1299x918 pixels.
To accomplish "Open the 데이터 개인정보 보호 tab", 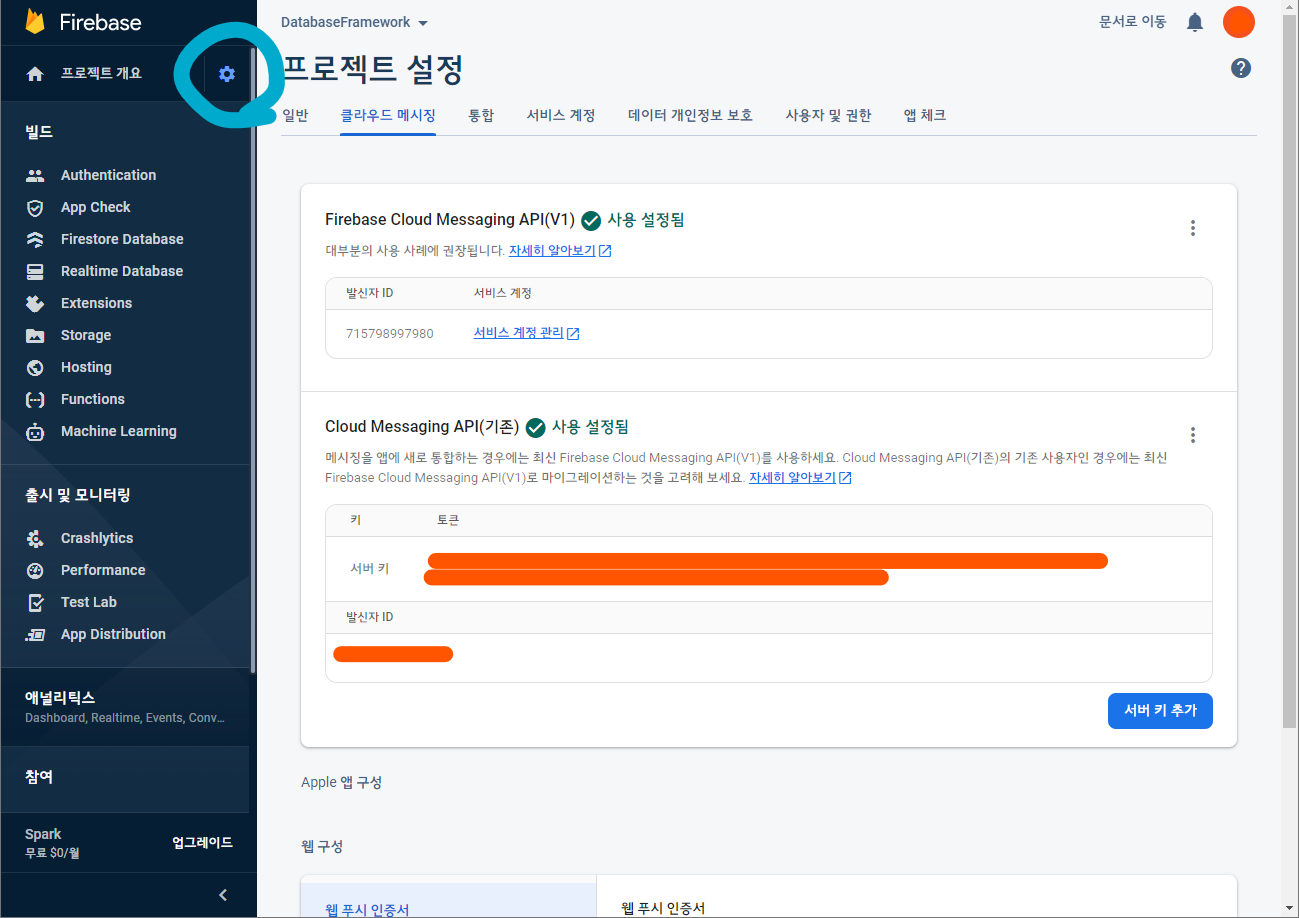I will tap(690, 115).
